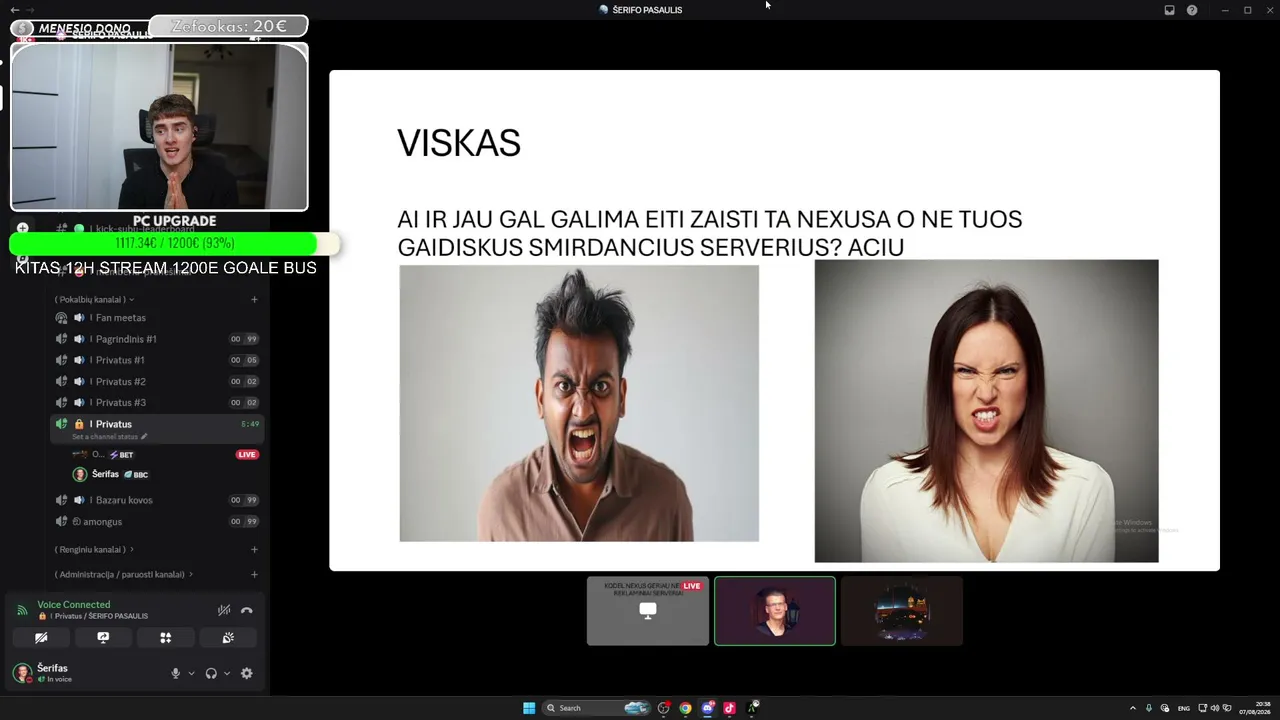Viewport: 1280px width, 720px height.
Task: Open the activities launcher button
Action: point(166,638)
